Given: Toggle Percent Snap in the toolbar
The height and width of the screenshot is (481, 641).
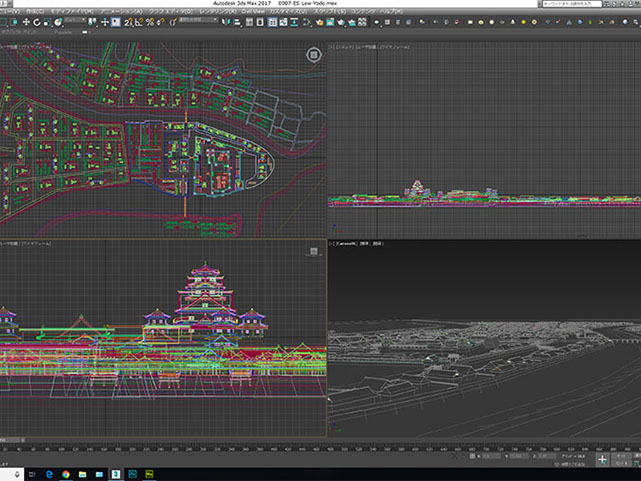Looking at the screenshot, I should point(149,22).
